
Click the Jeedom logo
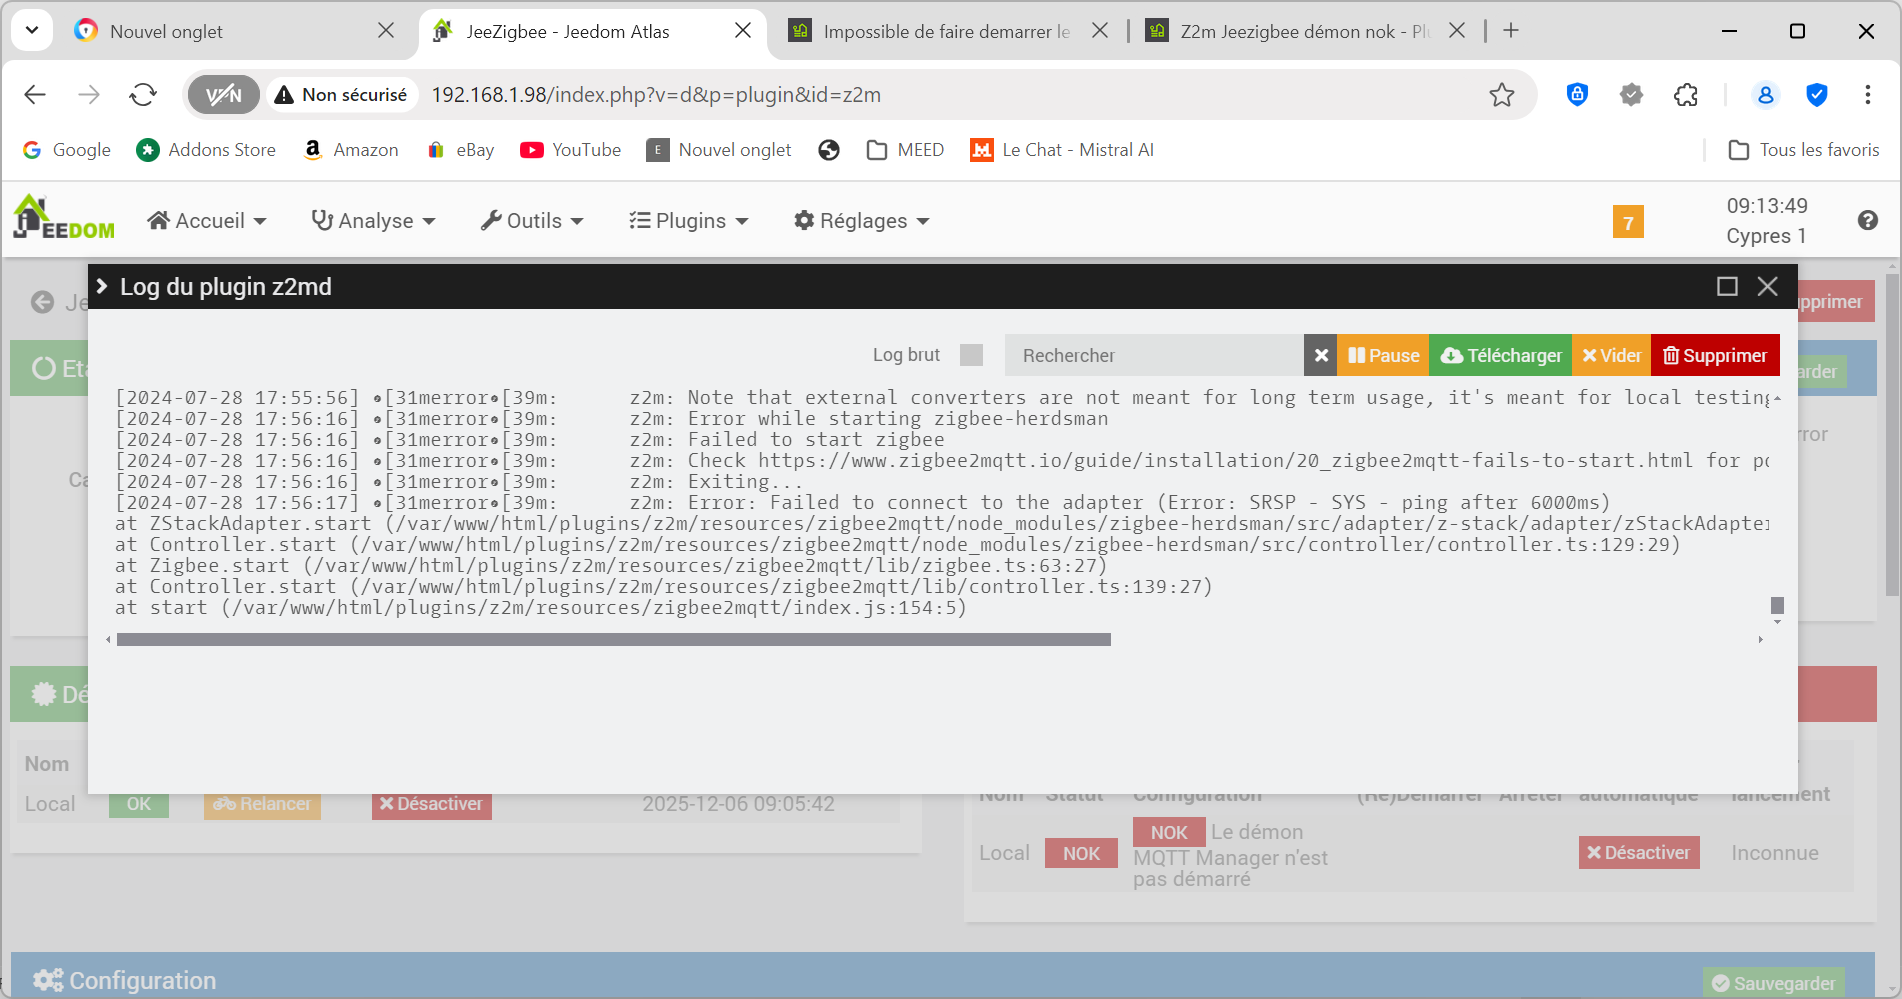(x=64, y=217)
